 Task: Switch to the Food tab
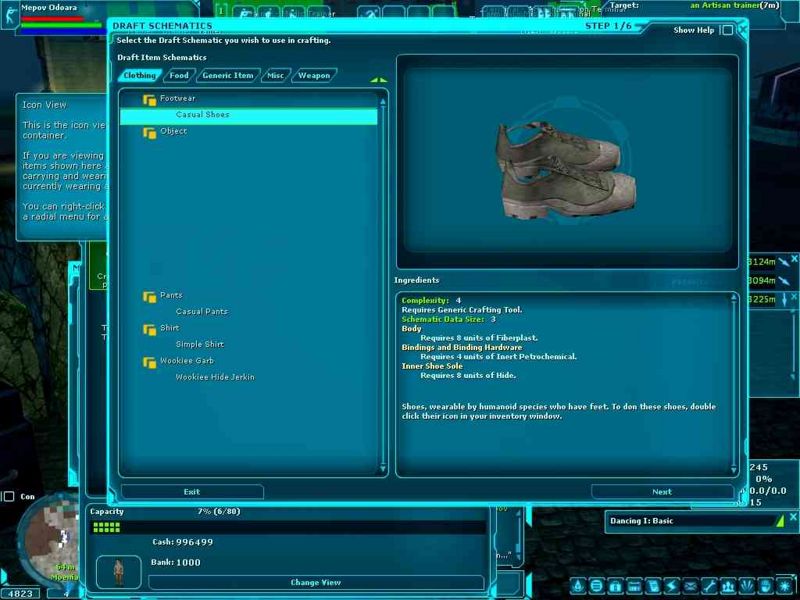(178, 75)
